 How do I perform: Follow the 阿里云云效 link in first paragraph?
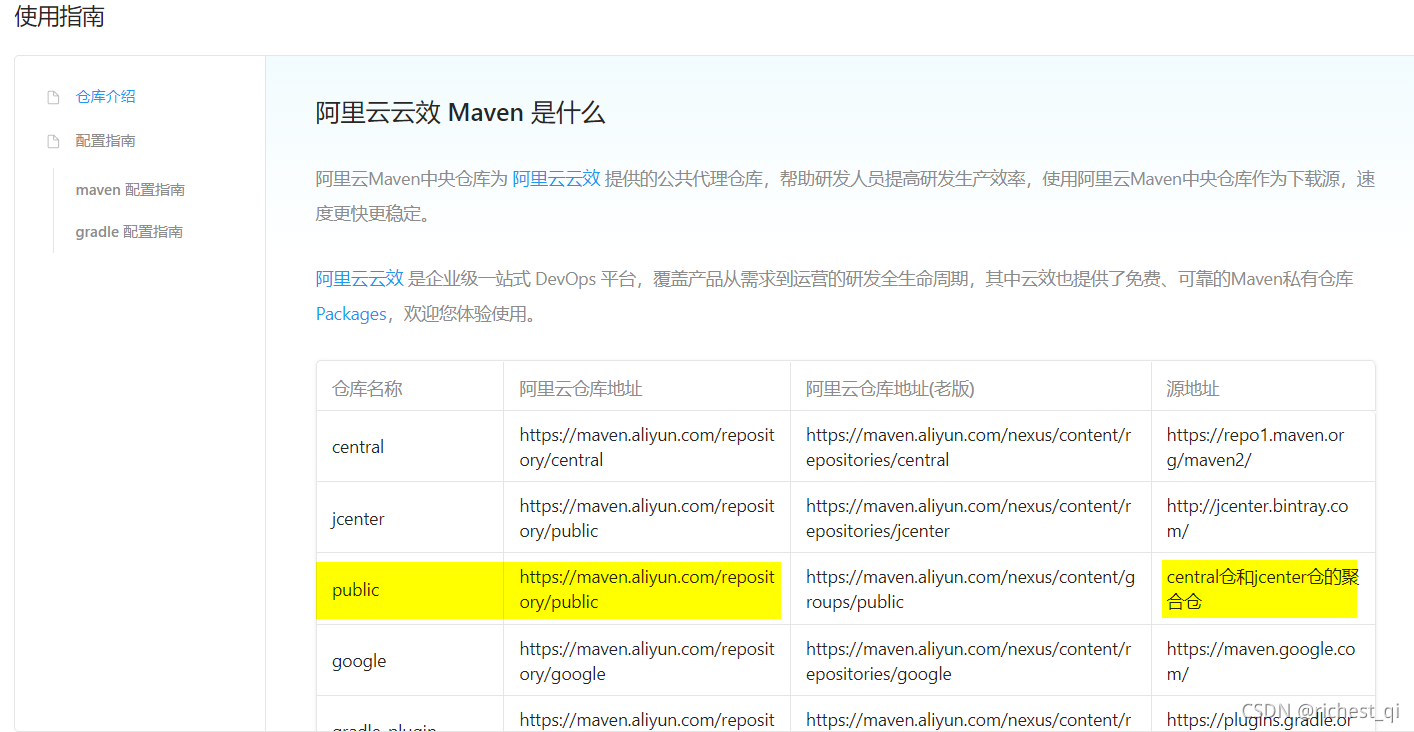click(x=556, y=179)
